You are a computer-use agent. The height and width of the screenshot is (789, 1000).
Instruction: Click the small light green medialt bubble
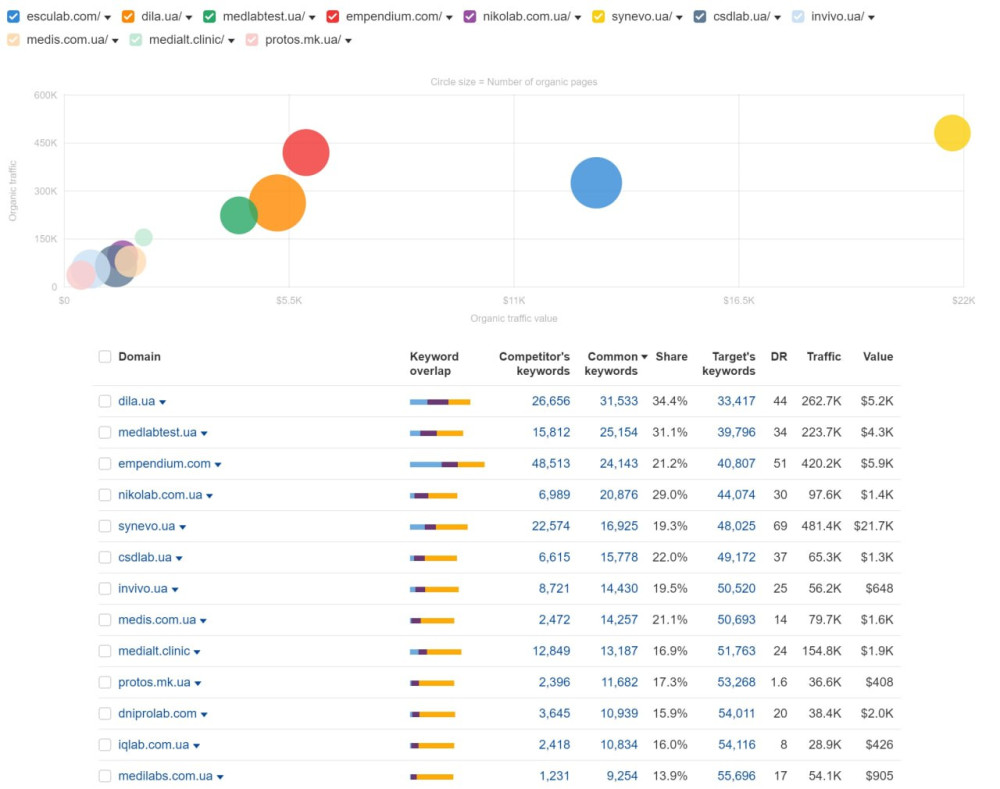(144, 237)
